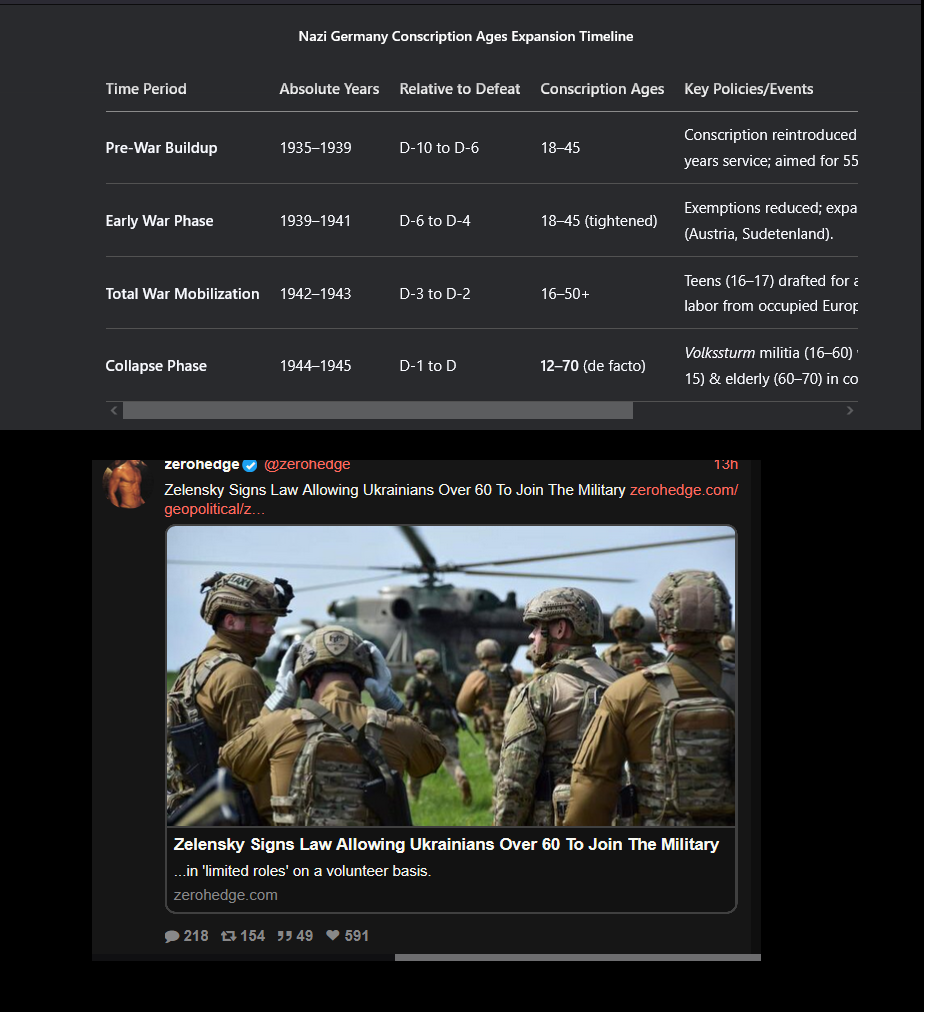Click the quote icon with 49
Screen dimensions: 928x1012
(x=285, y=936)
